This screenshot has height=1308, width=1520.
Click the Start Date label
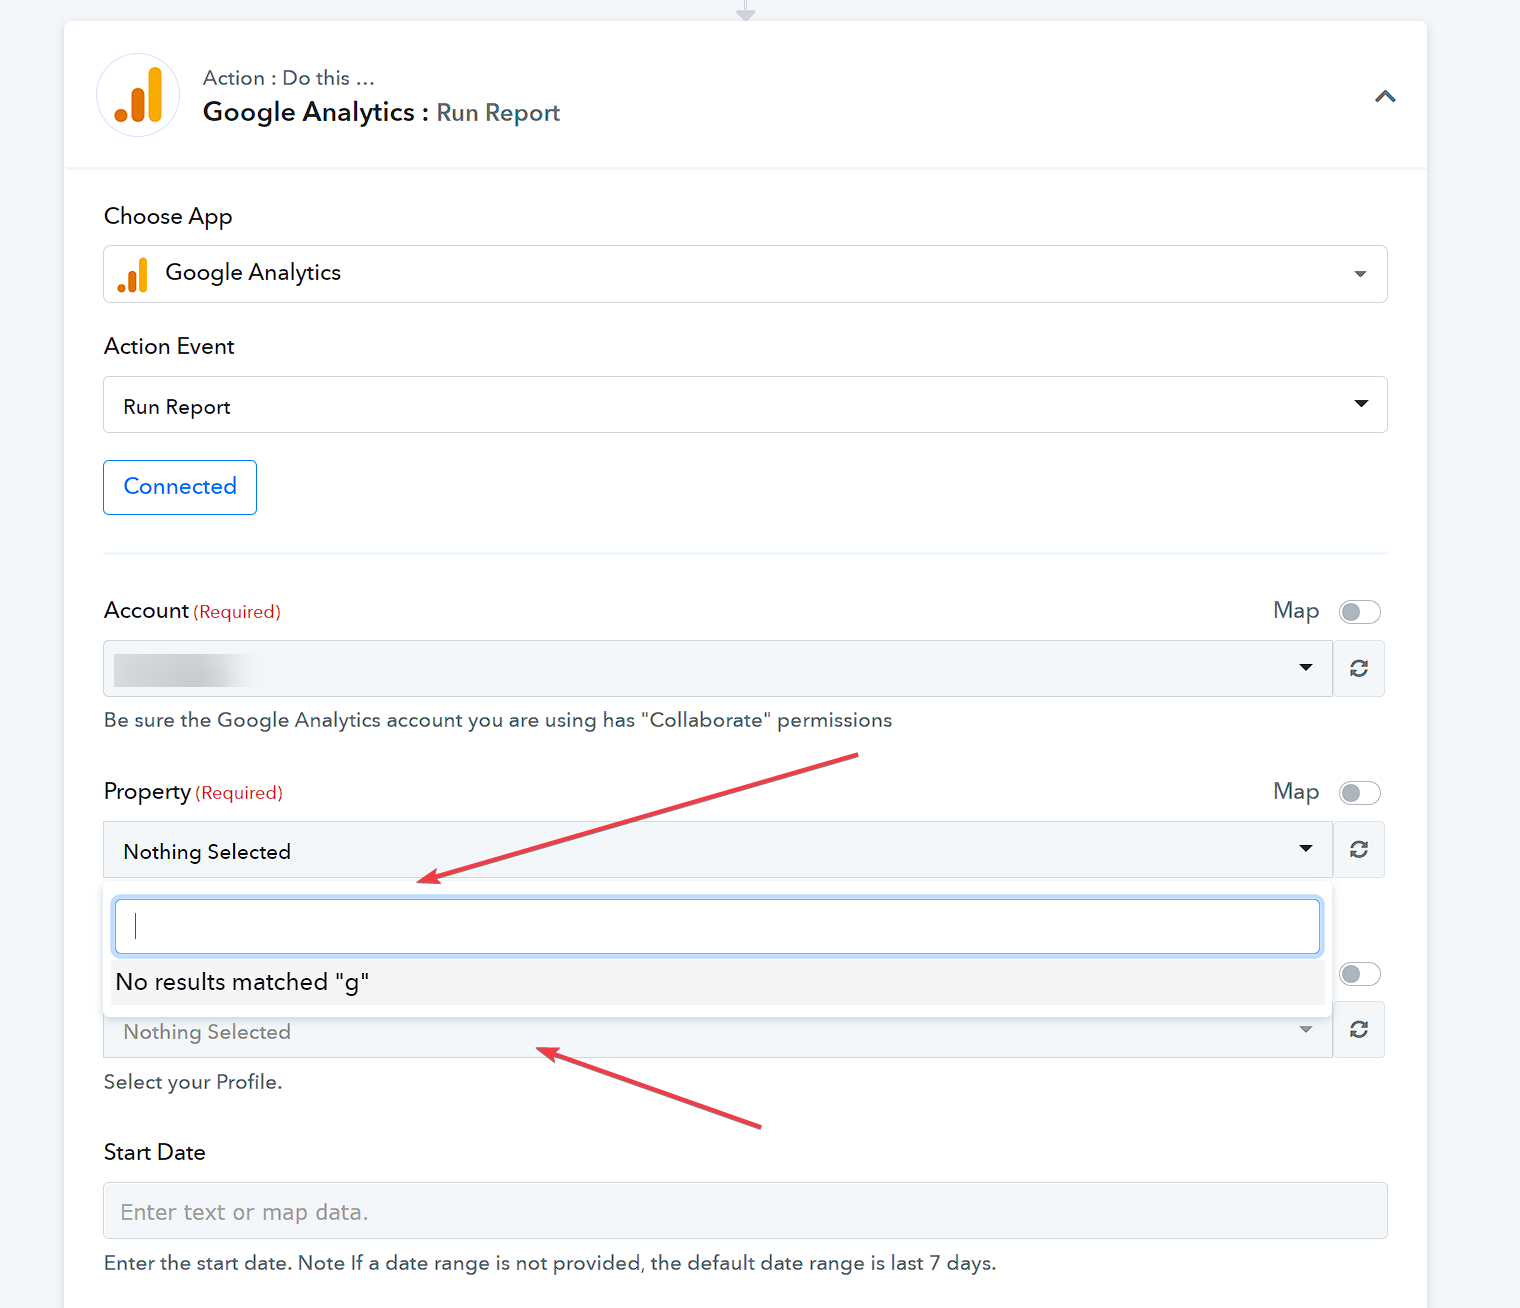(x=155, y=1153)
